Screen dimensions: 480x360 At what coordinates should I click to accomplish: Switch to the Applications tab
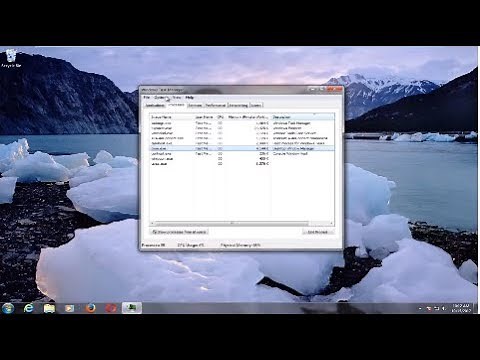(155, 105)
